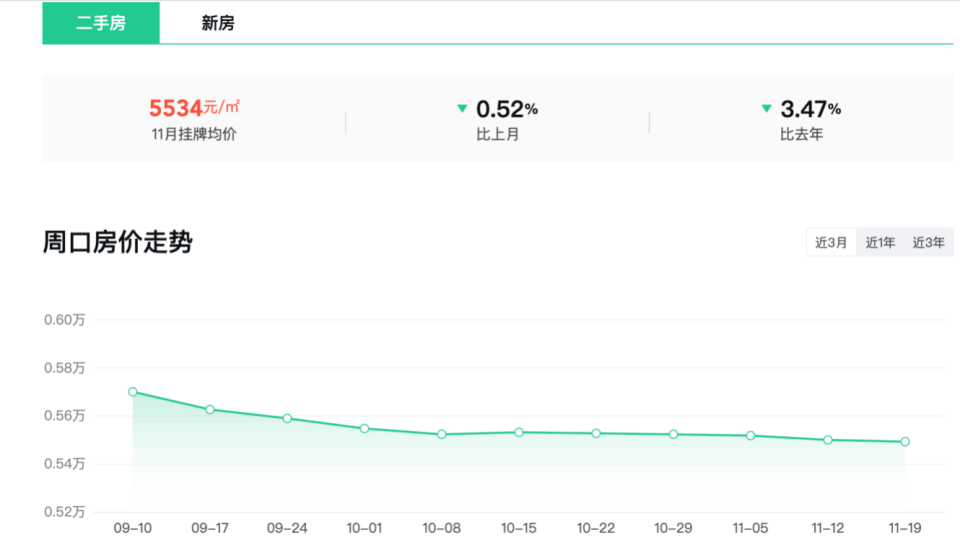Switch to the 二手房 tab
Image resolution: width=960 pixels, height=556 pixels.
(x=101, y=23)
